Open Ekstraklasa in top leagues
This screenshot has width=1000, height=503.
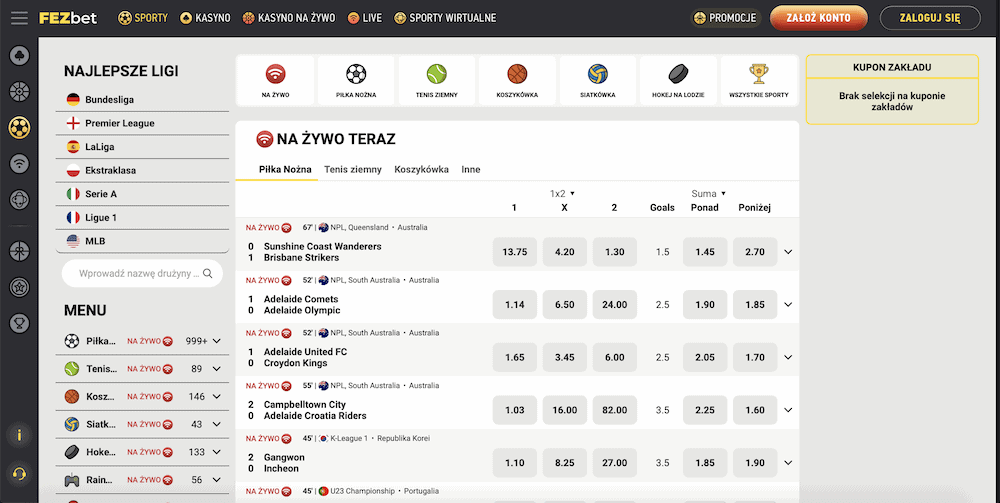pyautogui.click(x=142, y=170)
